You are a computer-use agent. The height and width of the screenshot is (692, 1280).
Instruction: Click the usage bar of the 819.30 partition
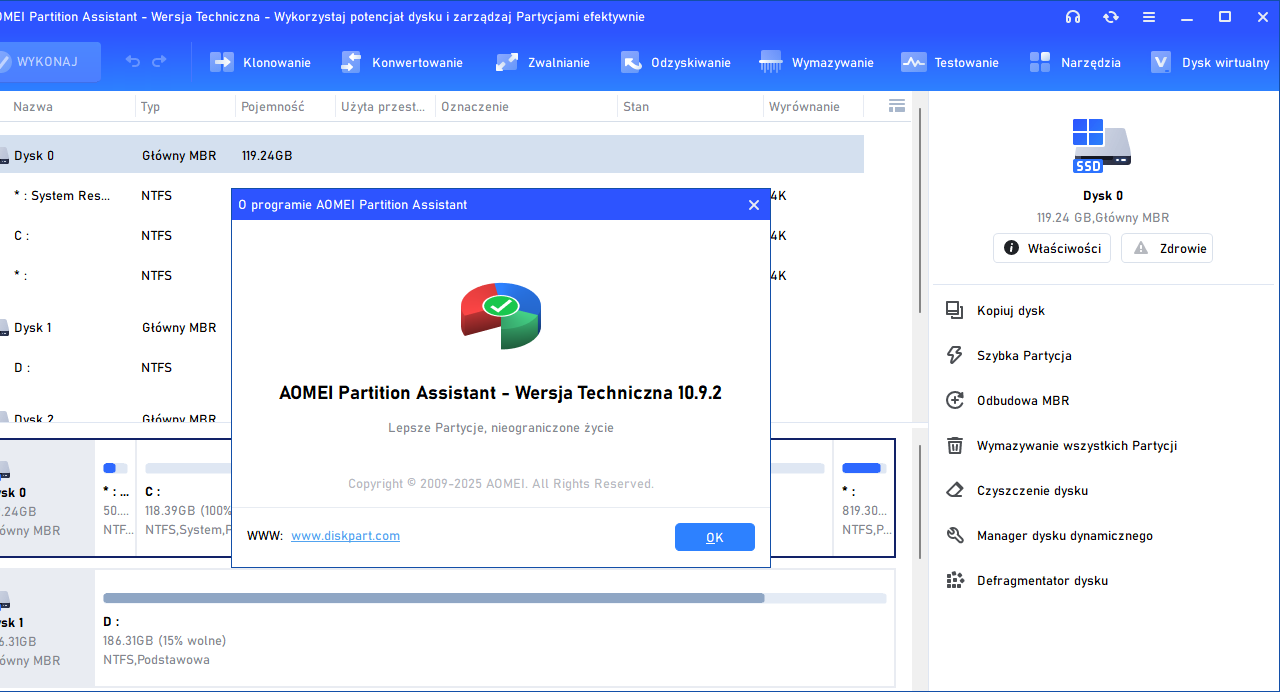[x=863, y=468]
